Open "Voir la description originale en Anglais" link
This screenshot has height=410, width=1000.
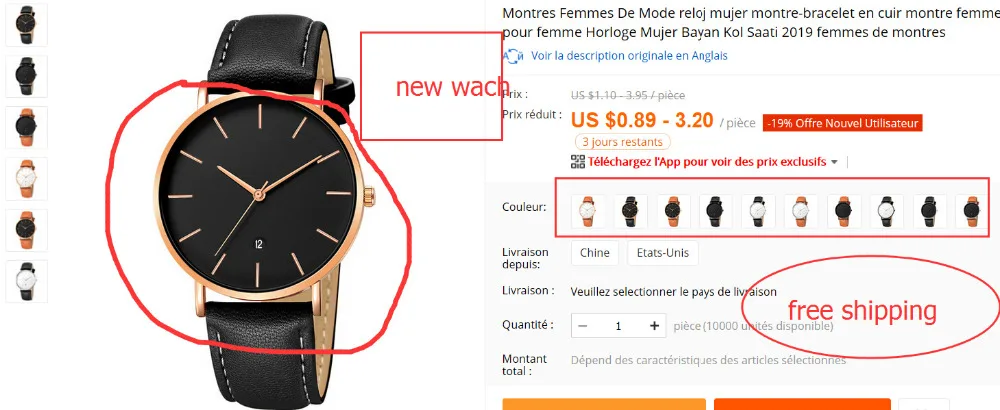click(x=629, y=56)
